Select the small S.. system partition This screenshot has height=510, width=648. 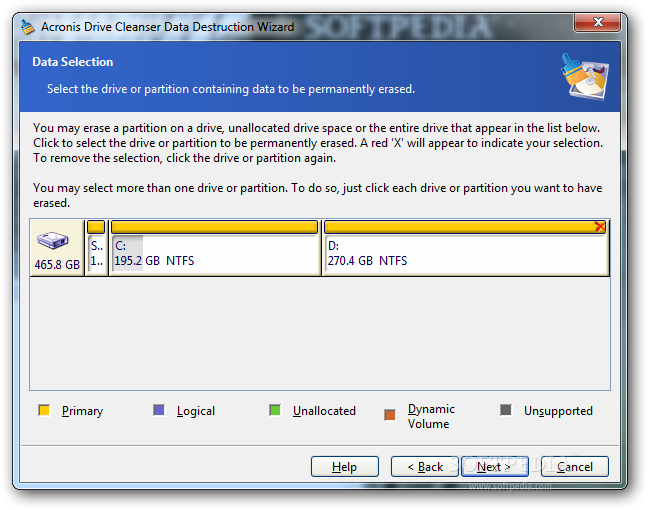(x=96, y=248)
